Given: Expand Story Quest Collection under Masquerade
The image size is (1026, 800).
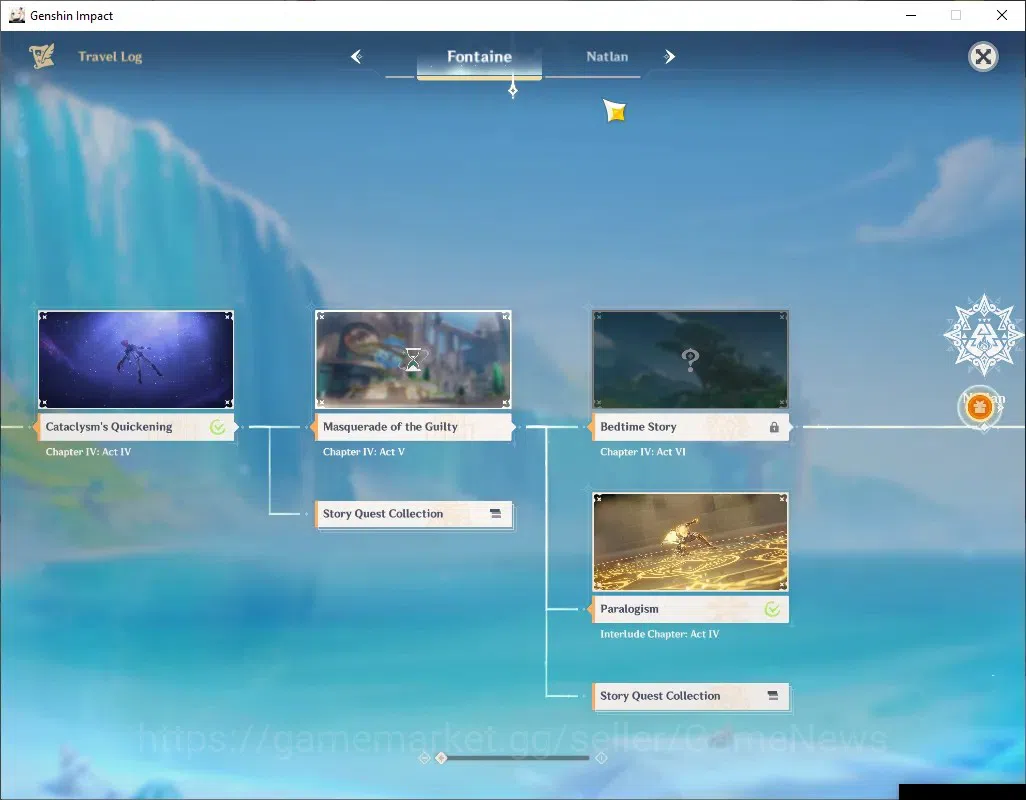Looking at the screenshot, I should coord(414,514).
